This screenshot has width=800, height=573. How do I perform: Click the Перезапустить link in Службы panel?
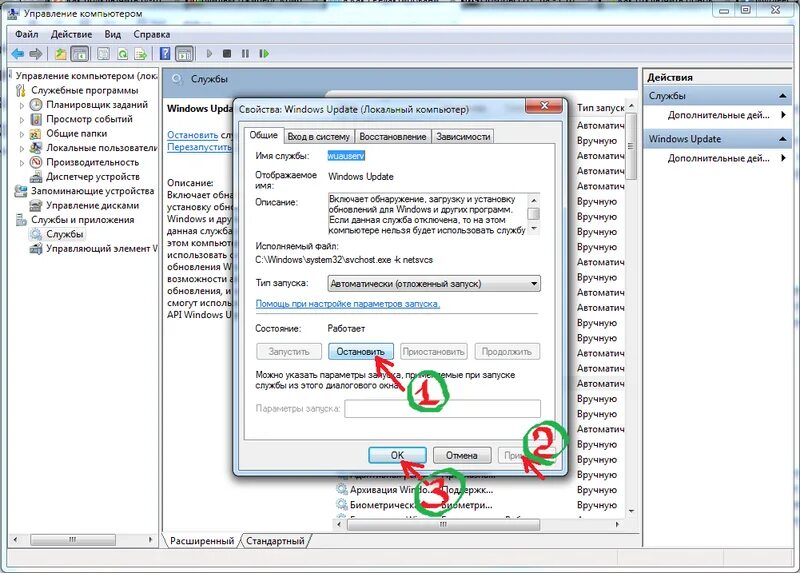[199, 147]
